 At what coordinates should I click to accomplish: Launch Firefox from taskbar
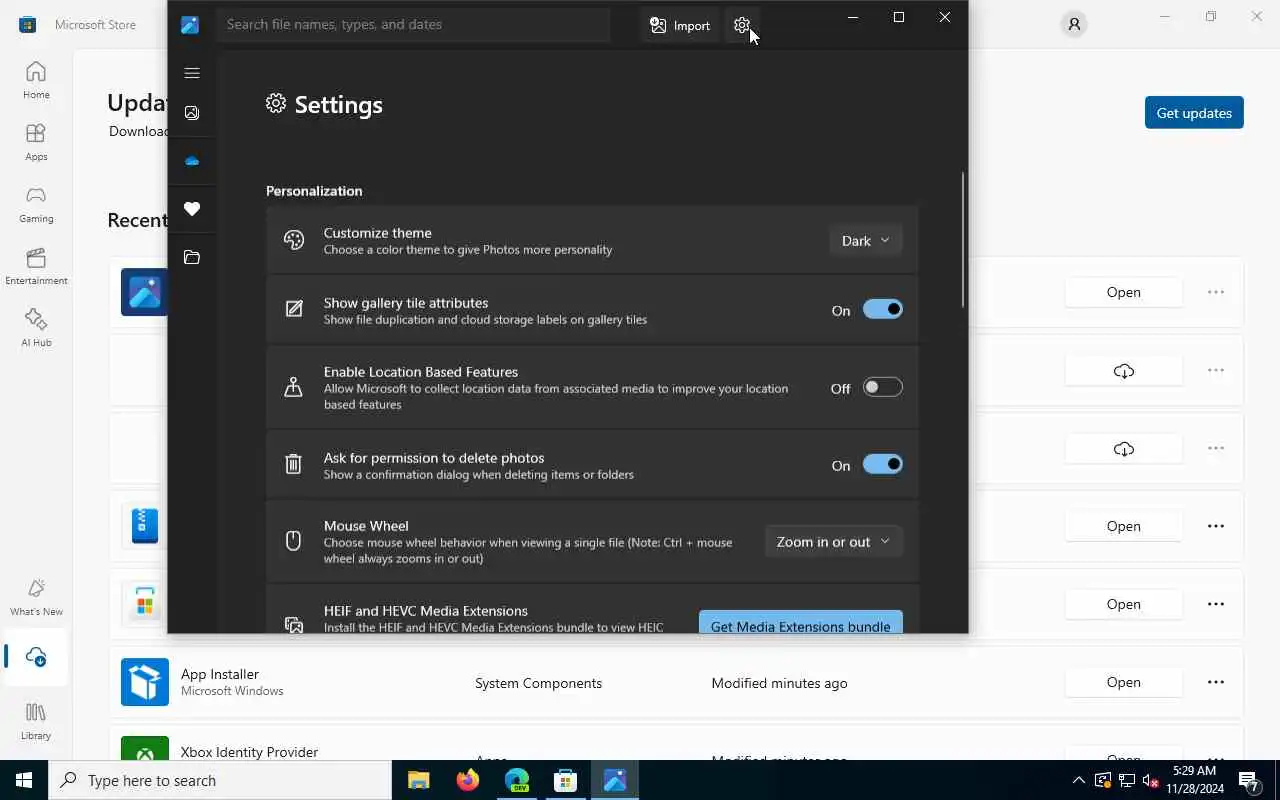pyautogui.click(x=467, y=780)
